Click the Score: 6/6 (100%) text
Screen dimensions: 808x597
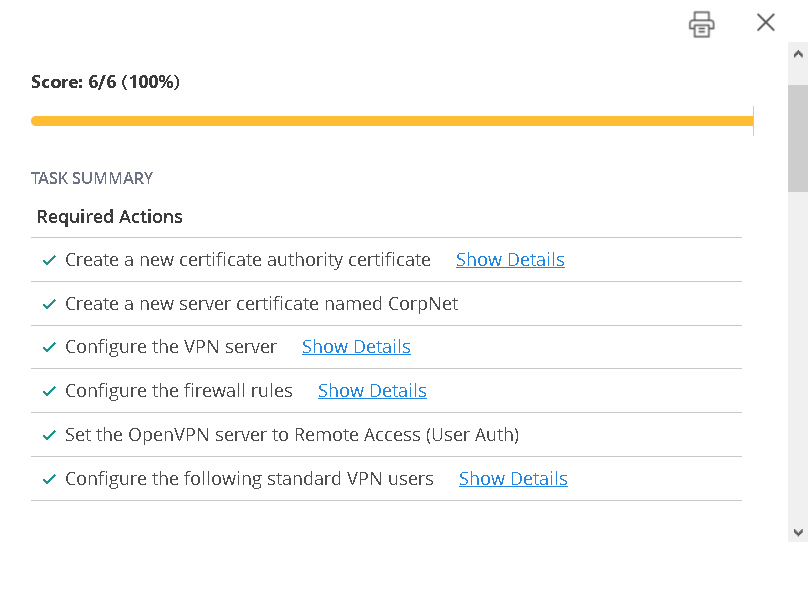(105, 82)
